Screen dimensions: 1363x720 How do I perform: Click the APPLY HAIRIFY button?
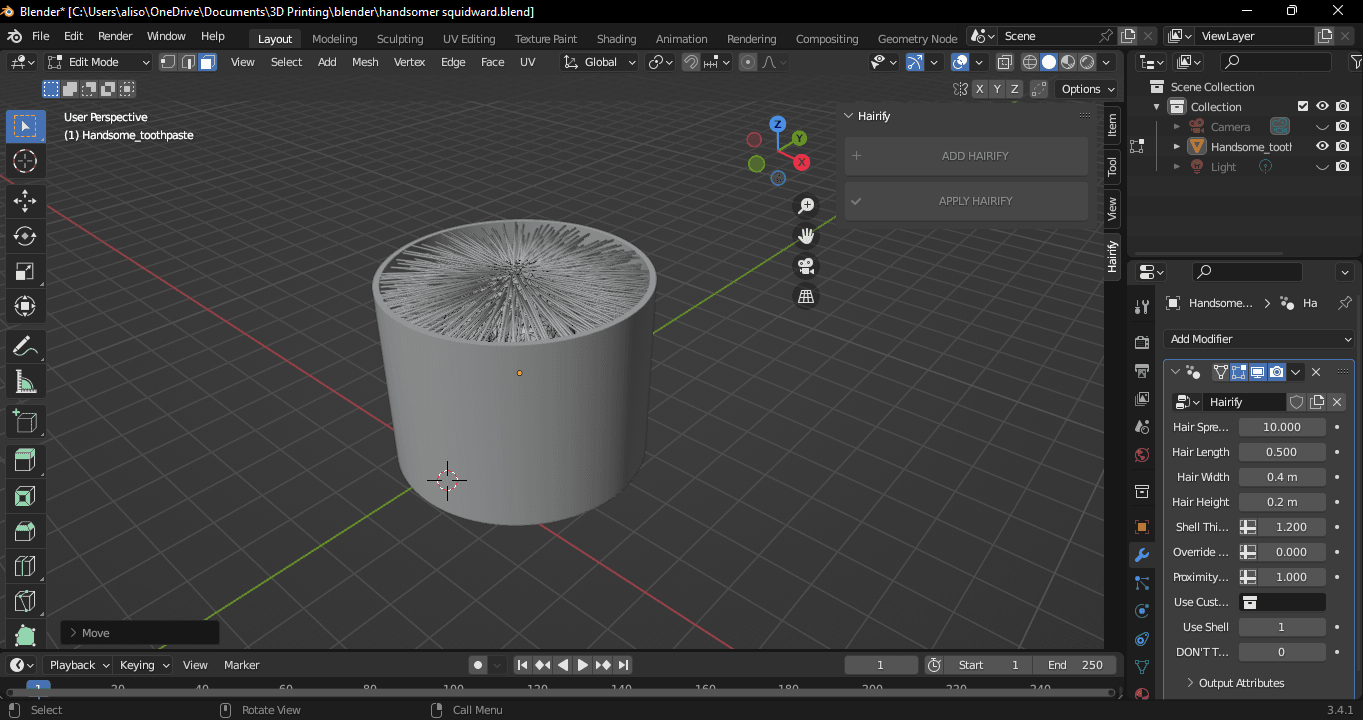pyautogui.click(x=966, y=201)
